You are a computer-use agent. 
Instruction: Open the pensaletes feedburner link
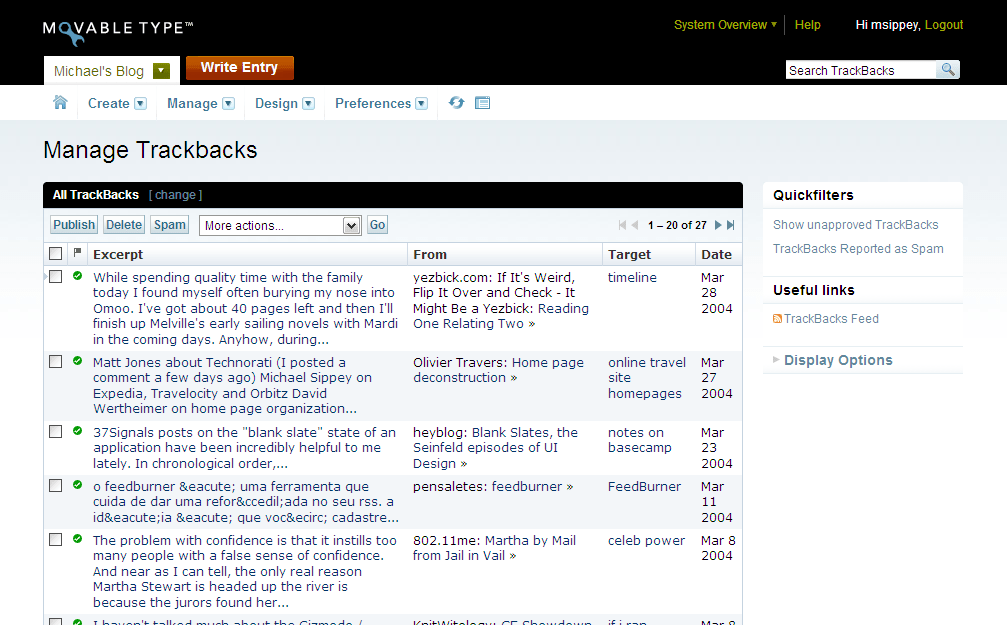tap(493, 486)
